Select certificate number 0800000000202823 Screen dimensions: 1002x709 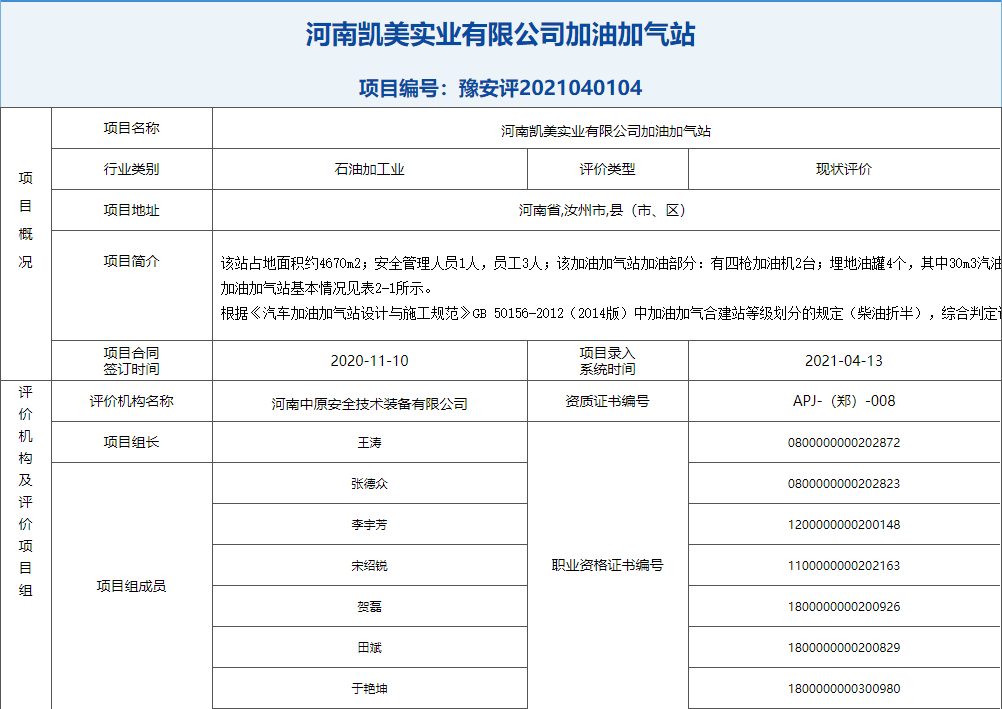click(x=844, y=483)
